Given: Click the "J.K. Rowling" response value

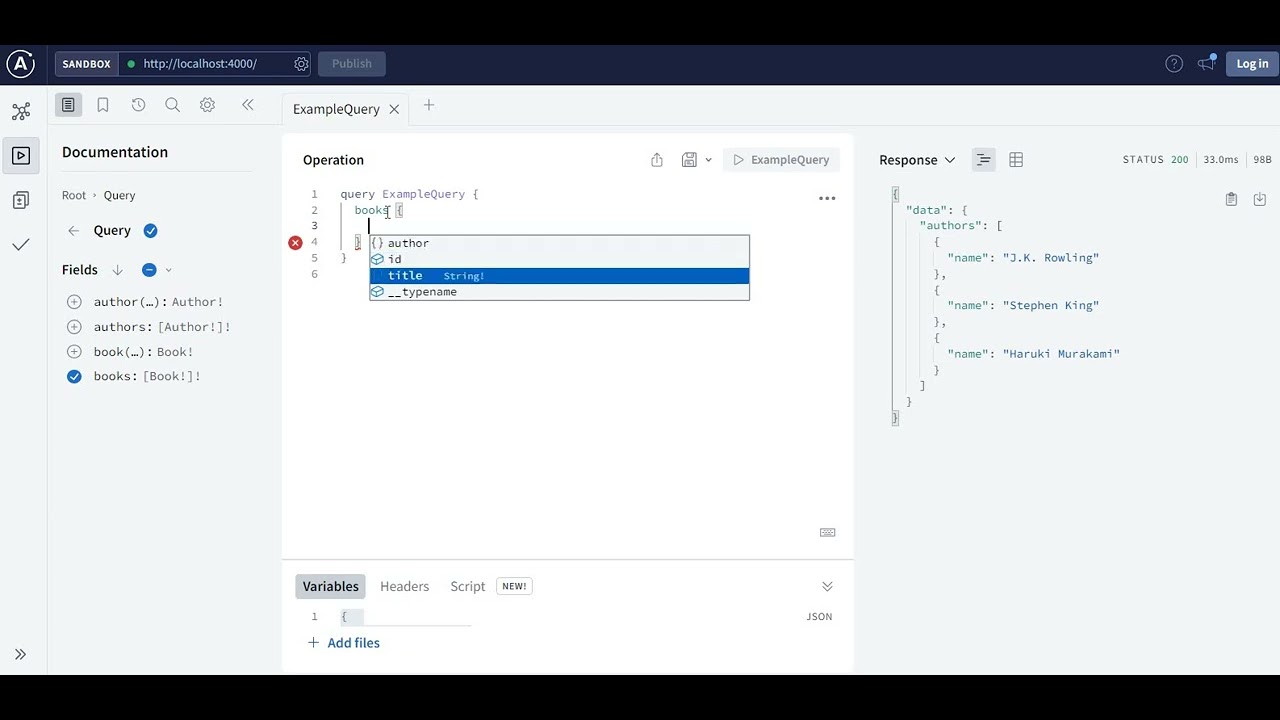Looking at the screenshot, I should (1051, 258).
